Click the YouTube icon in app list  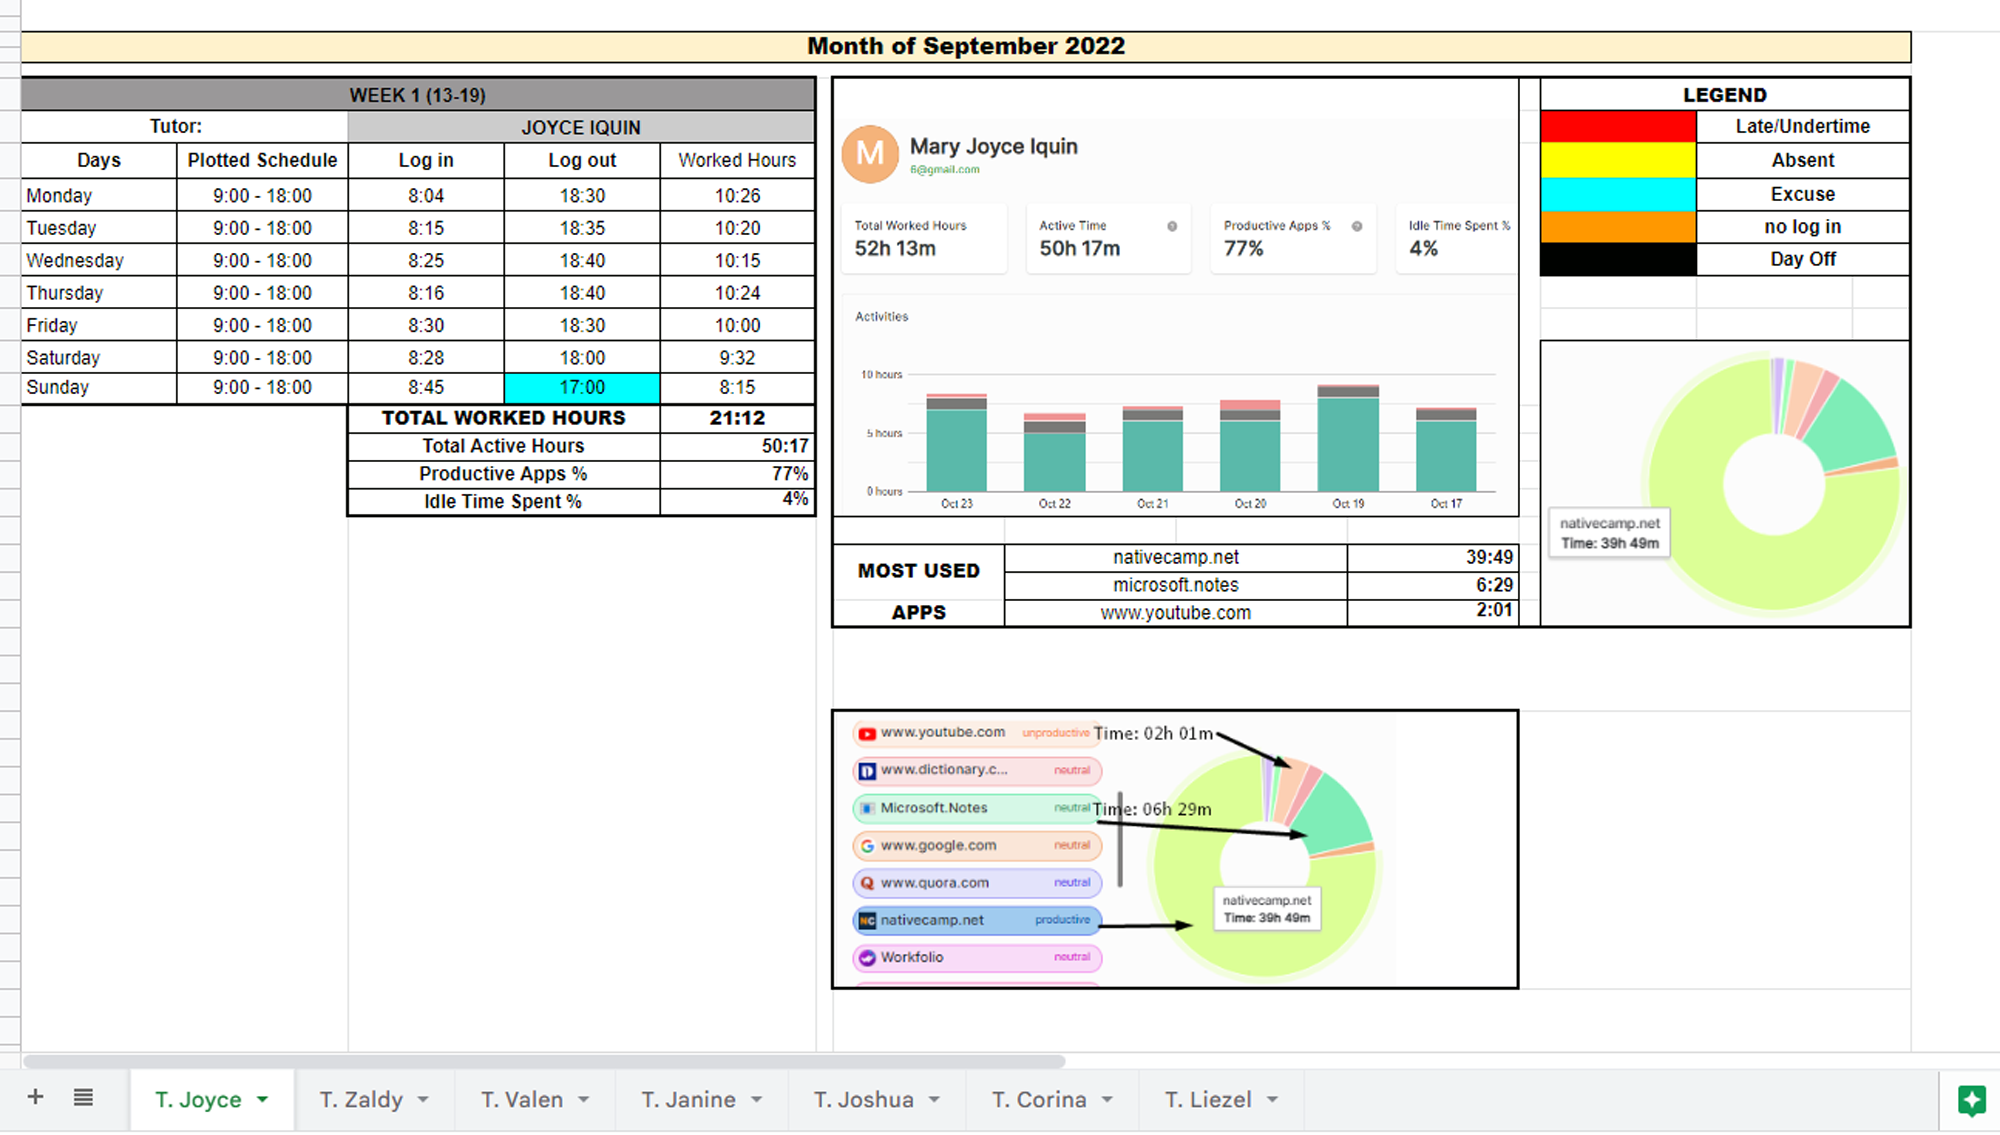867,733
